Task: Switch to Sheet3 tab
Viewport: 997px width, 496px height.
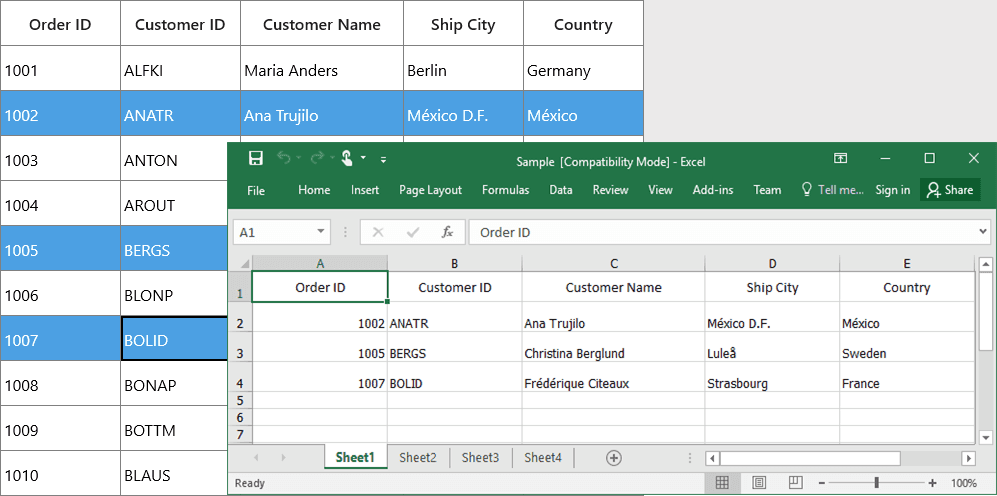Action: tap(480, 457)
